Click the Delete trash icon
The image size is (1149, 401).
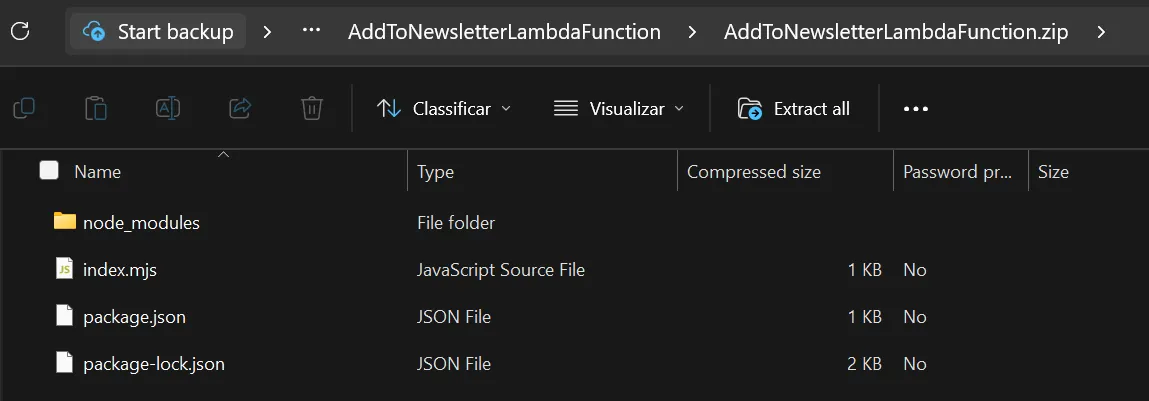[312, 108]
